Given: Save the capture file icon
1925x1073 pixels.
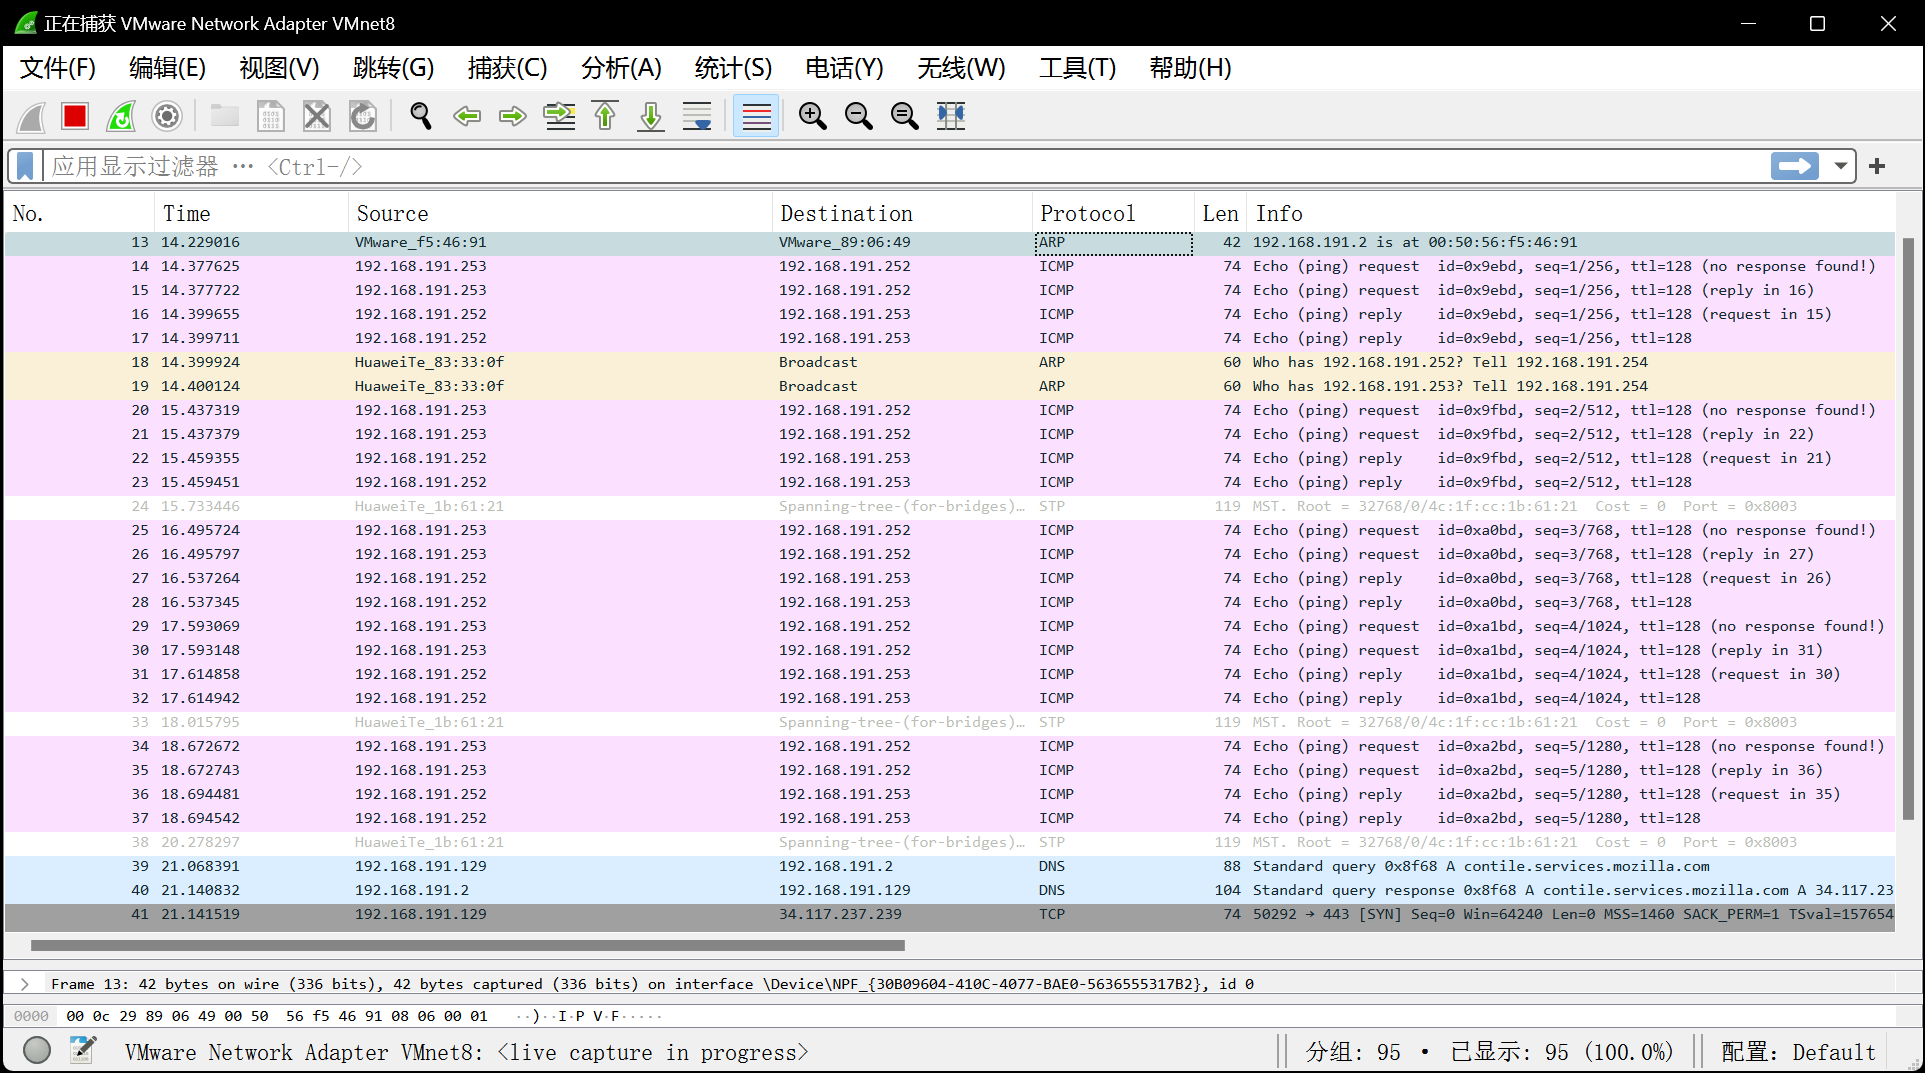Looking at the screenshot, I should point(270,117).
